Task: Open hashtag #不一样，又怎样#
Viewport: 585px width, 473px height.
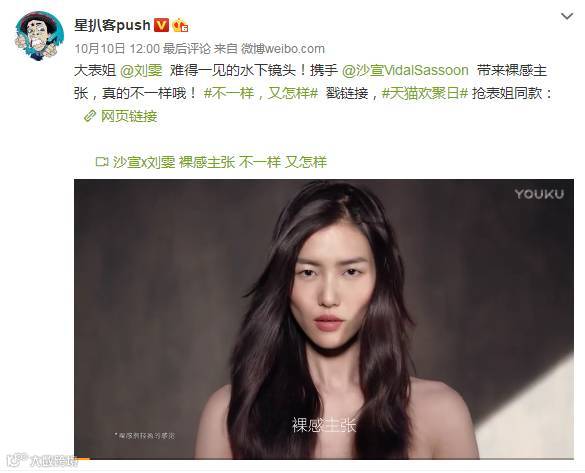Action: [260, 93]
